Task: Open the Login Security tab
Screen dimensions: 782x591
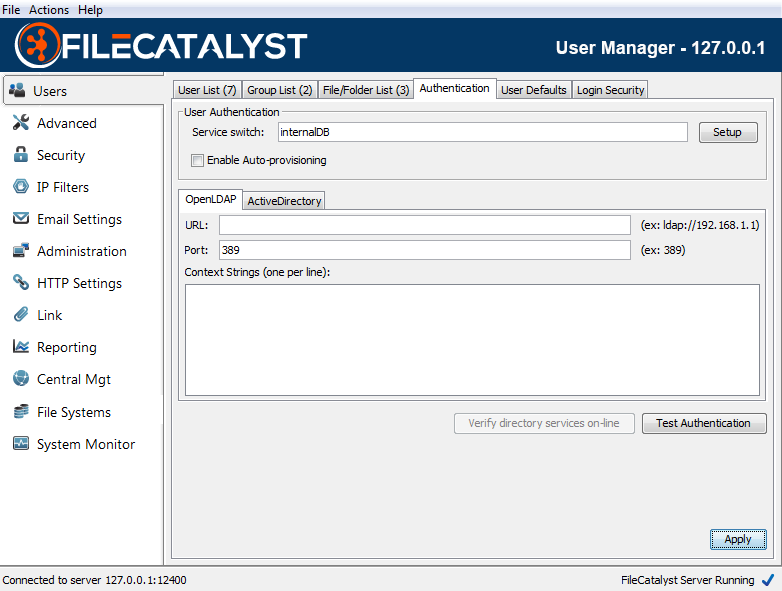Action: [610, 90]
